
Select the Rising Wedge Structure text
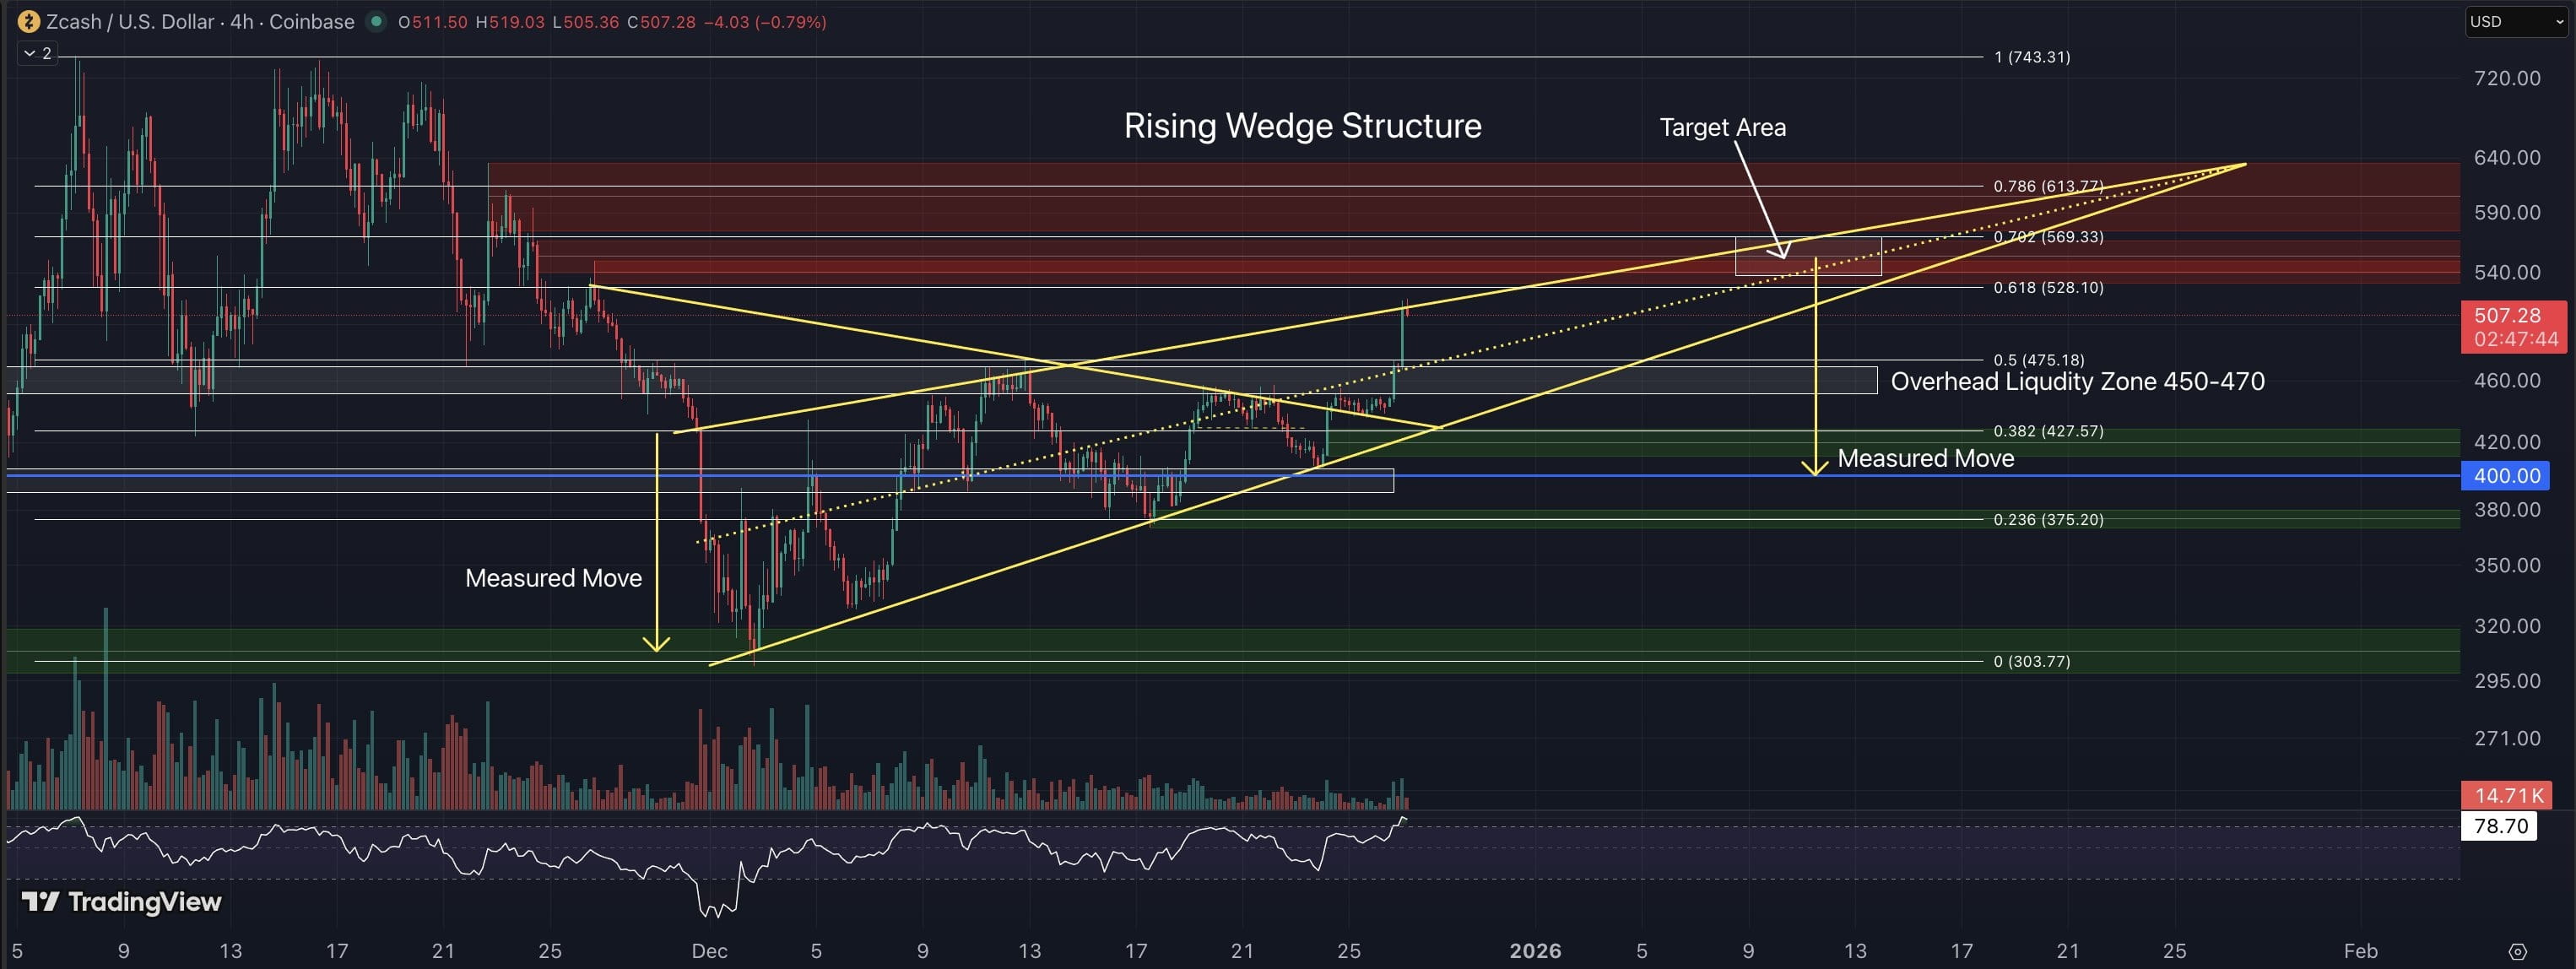1302,126
